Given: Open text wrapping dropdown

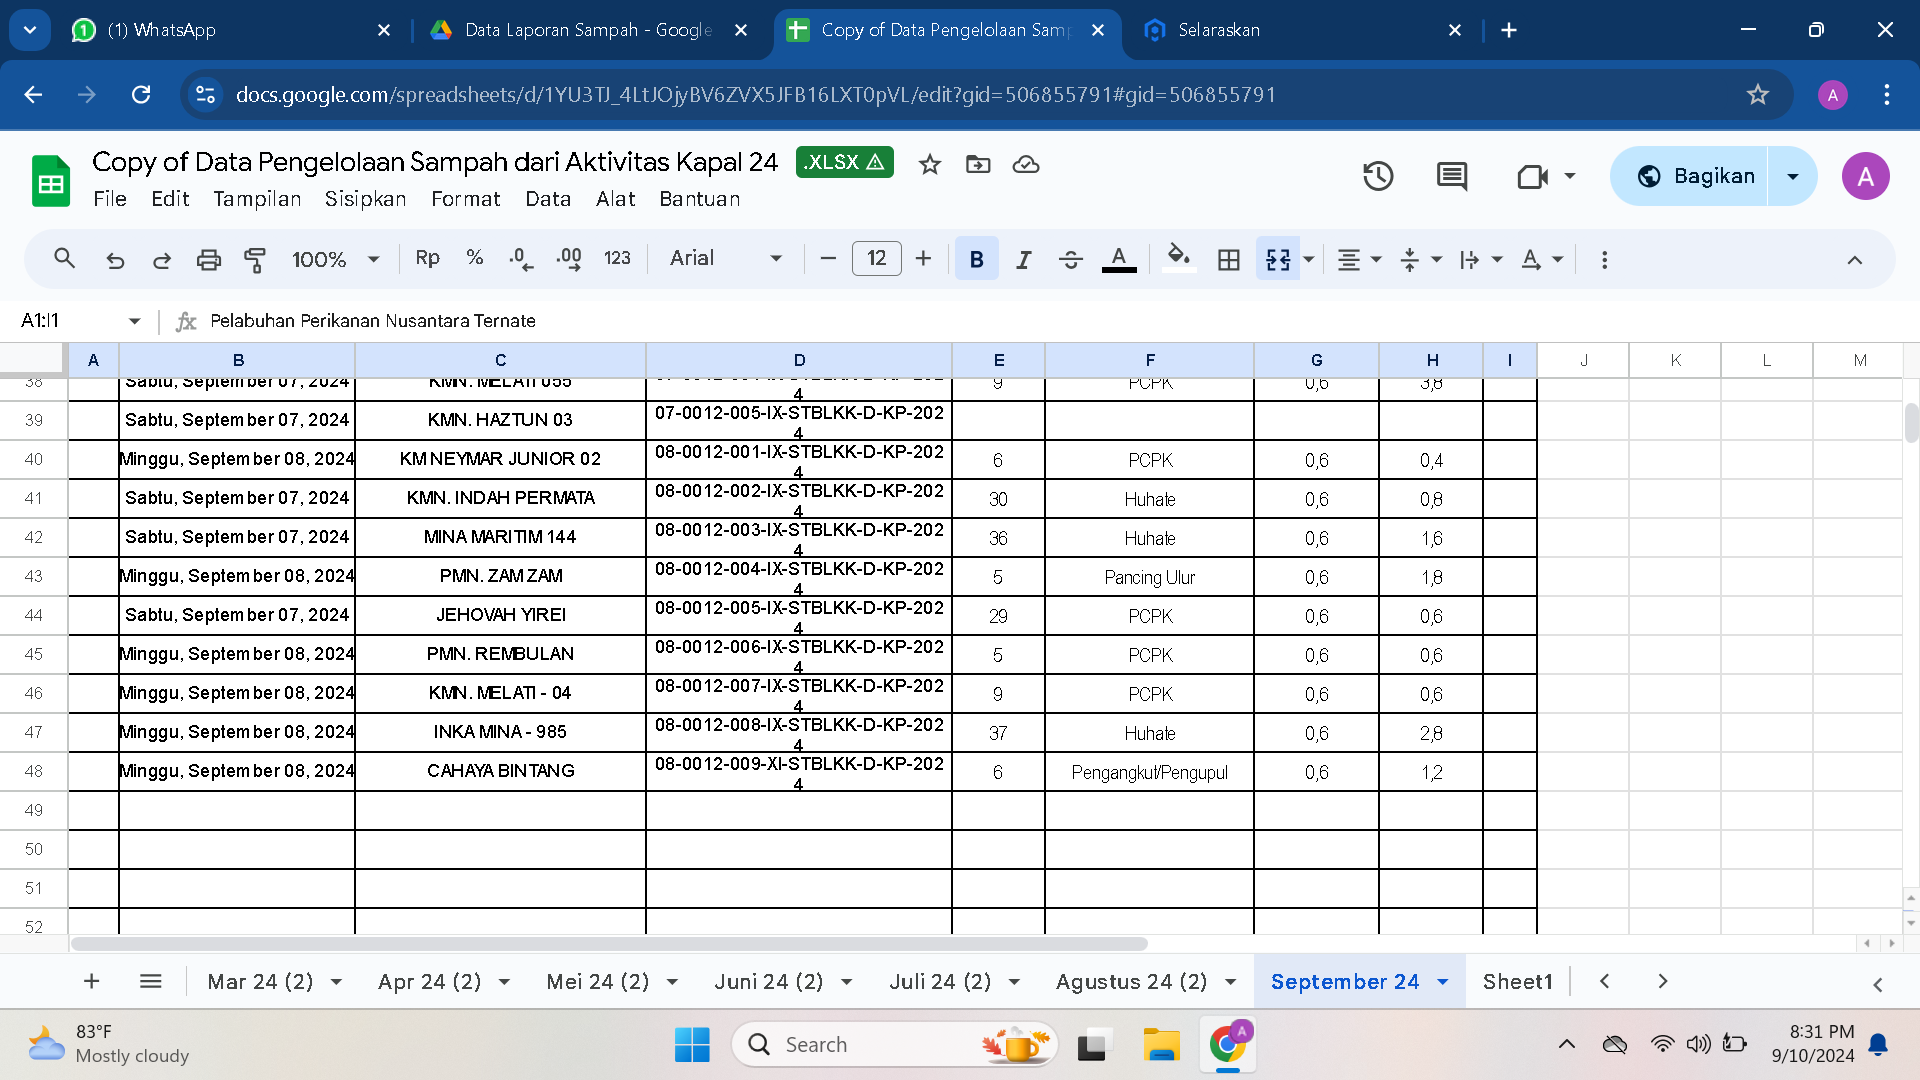Looking at the screenshot, I should (x=1480, y=259).
